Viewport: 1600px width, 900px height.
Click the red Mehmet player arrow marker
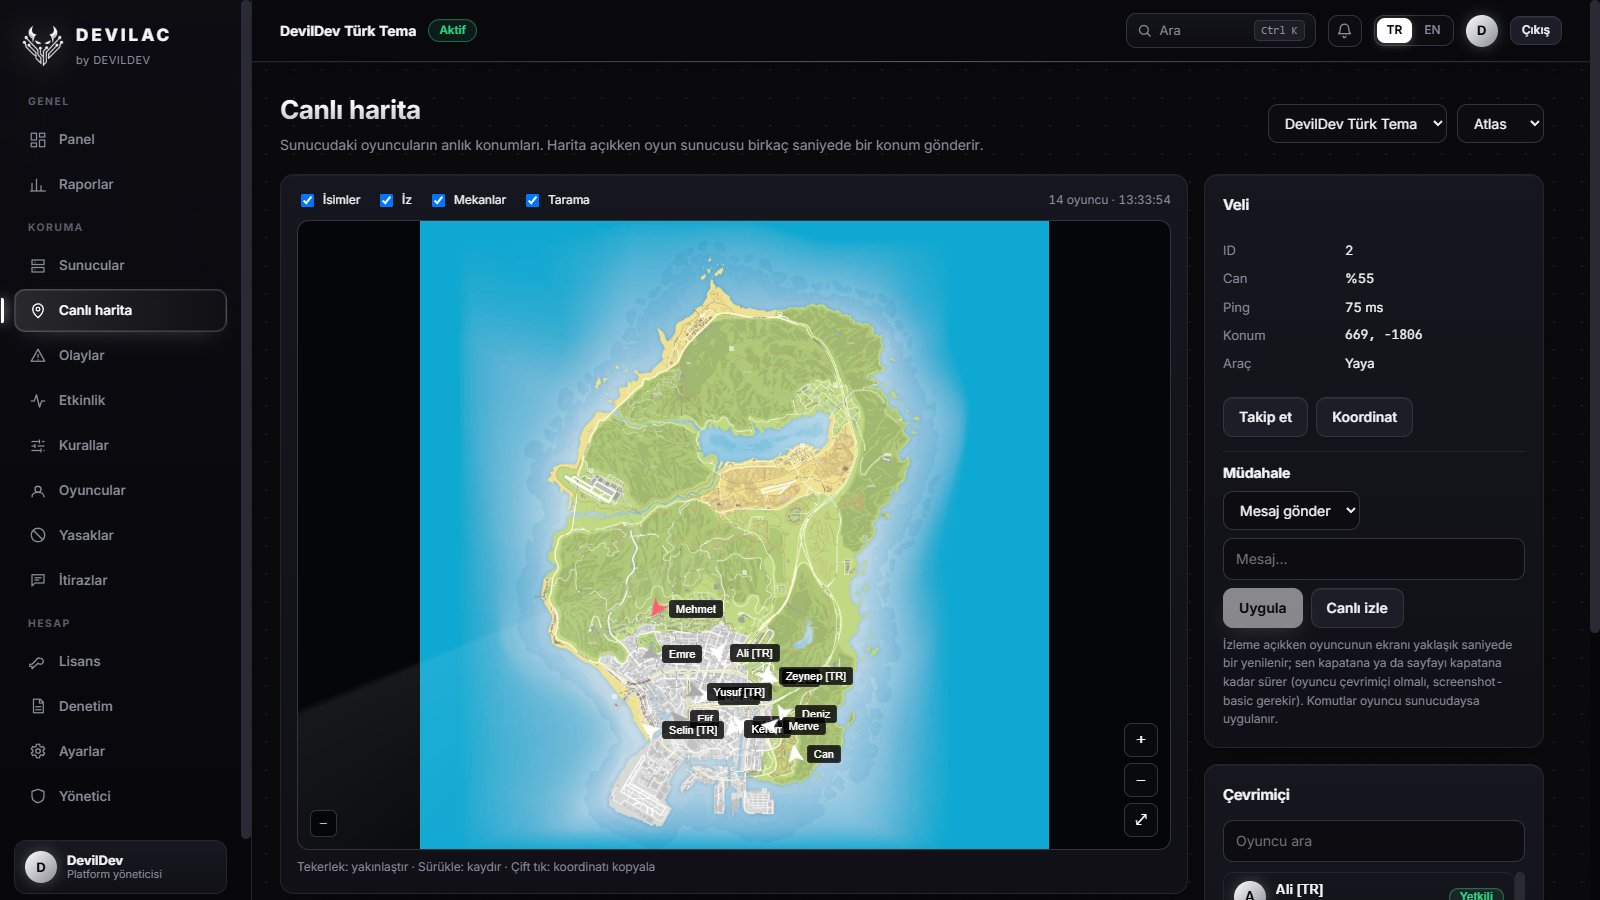(657, 608)
